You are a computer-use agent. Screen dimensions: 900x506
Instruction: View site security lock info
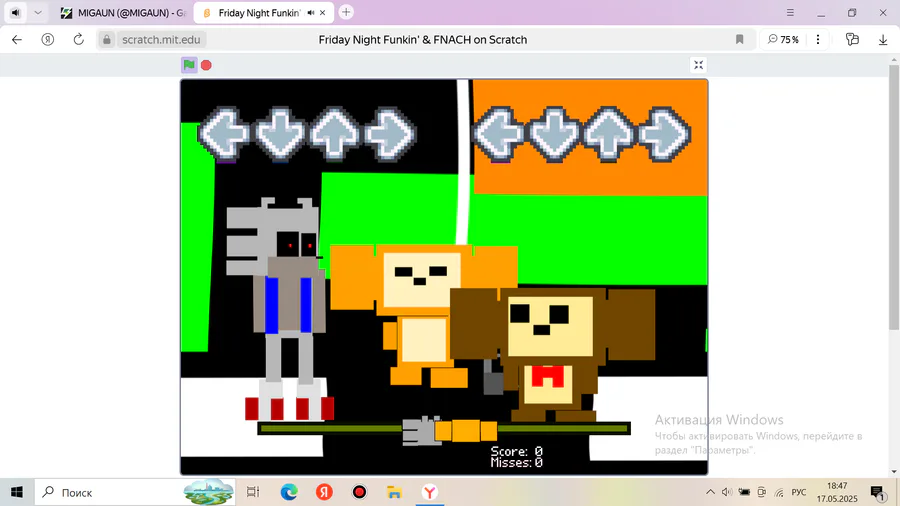[107, 40]
